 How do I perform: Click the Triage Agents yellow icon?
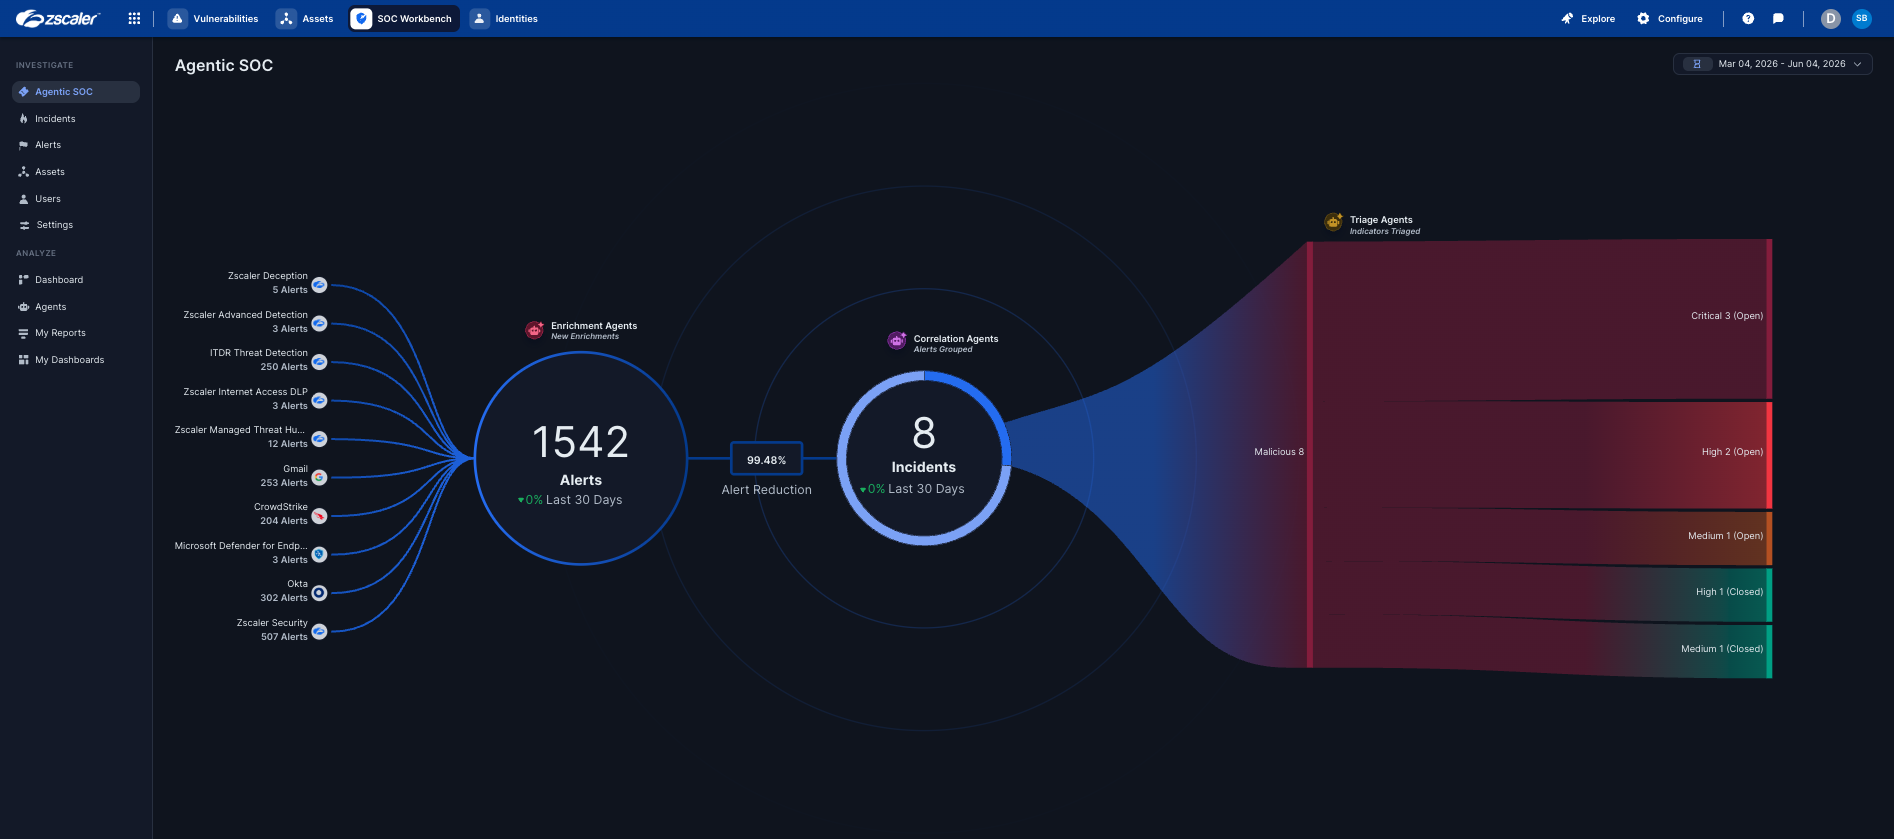pos(1334,222)
